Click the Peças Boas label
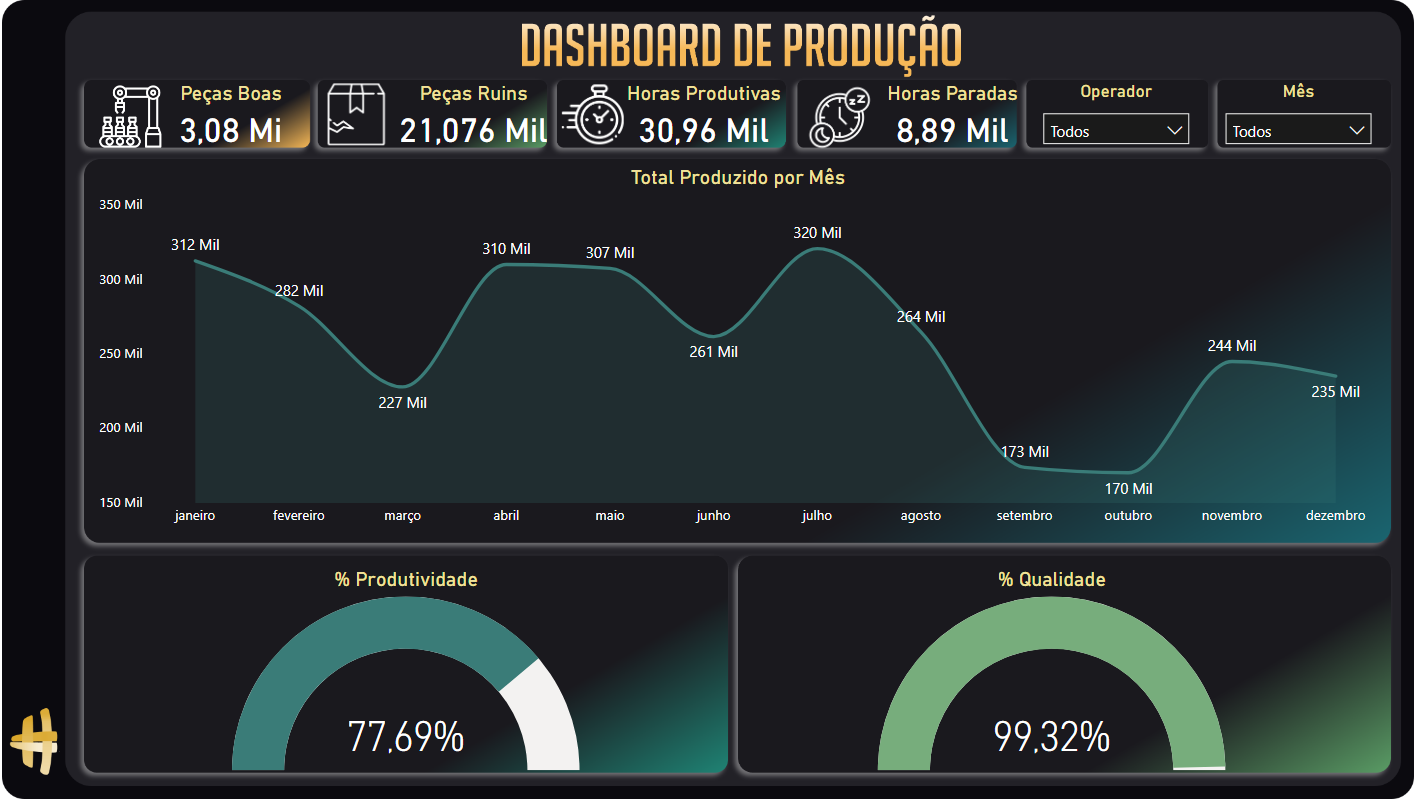The image size is (1415, 799). pyautogui.click(x=231, y=94)
